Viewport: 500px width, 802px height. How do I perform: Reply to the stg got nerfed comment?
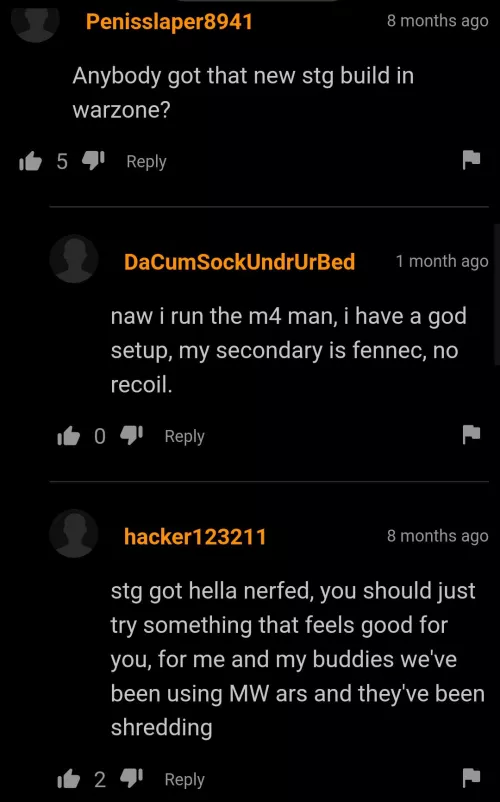185,779
